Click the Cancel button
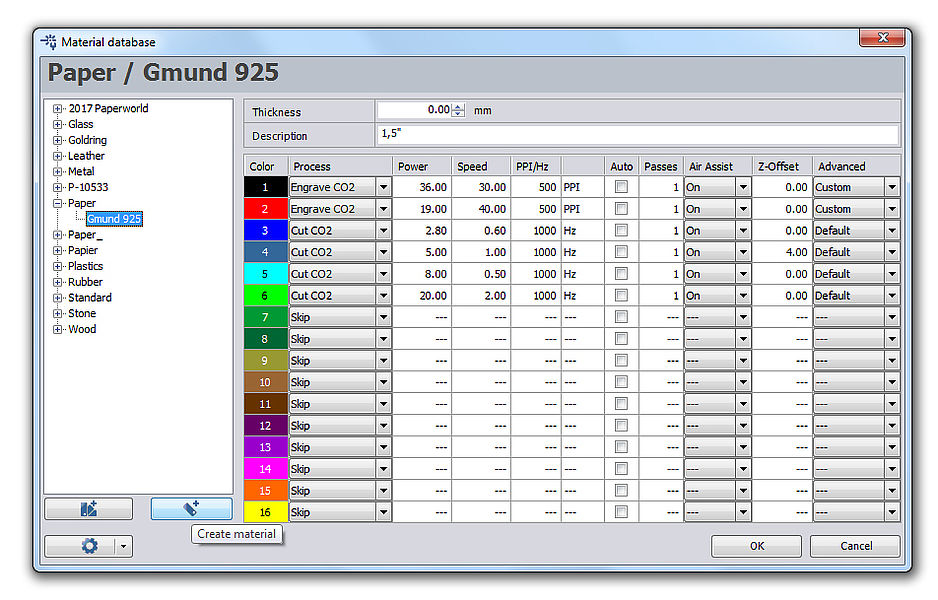 coord(855,546)
